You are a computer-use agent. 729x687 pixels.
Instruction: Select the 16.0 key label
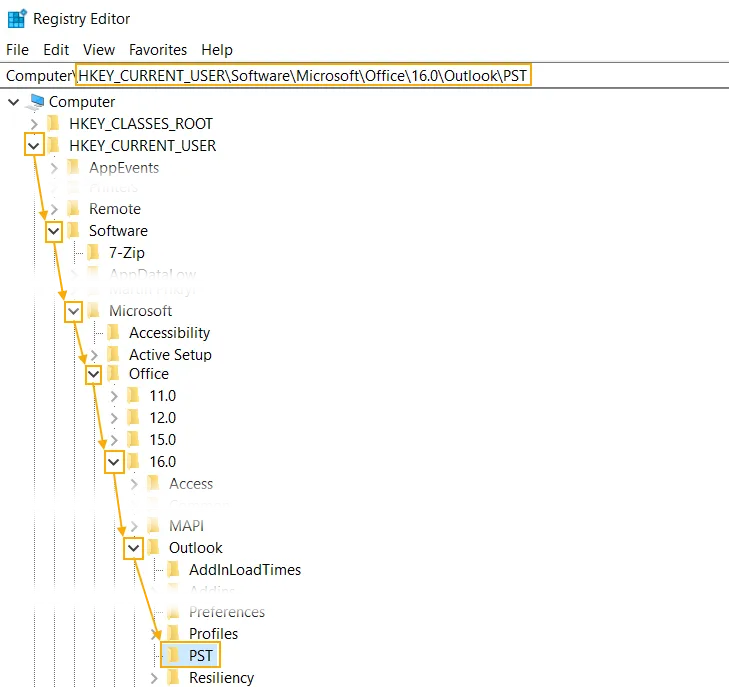pos(163,462)
